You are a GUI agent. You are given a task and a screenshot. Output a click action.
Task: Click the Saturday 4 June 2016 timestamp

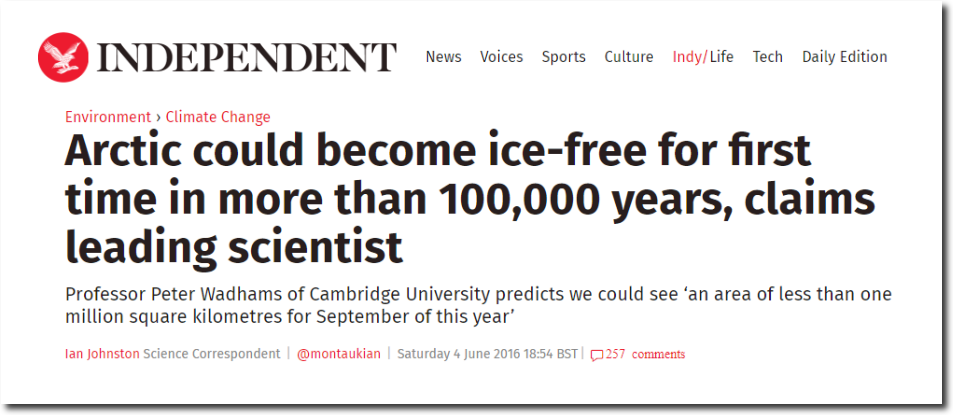point(487,354)
